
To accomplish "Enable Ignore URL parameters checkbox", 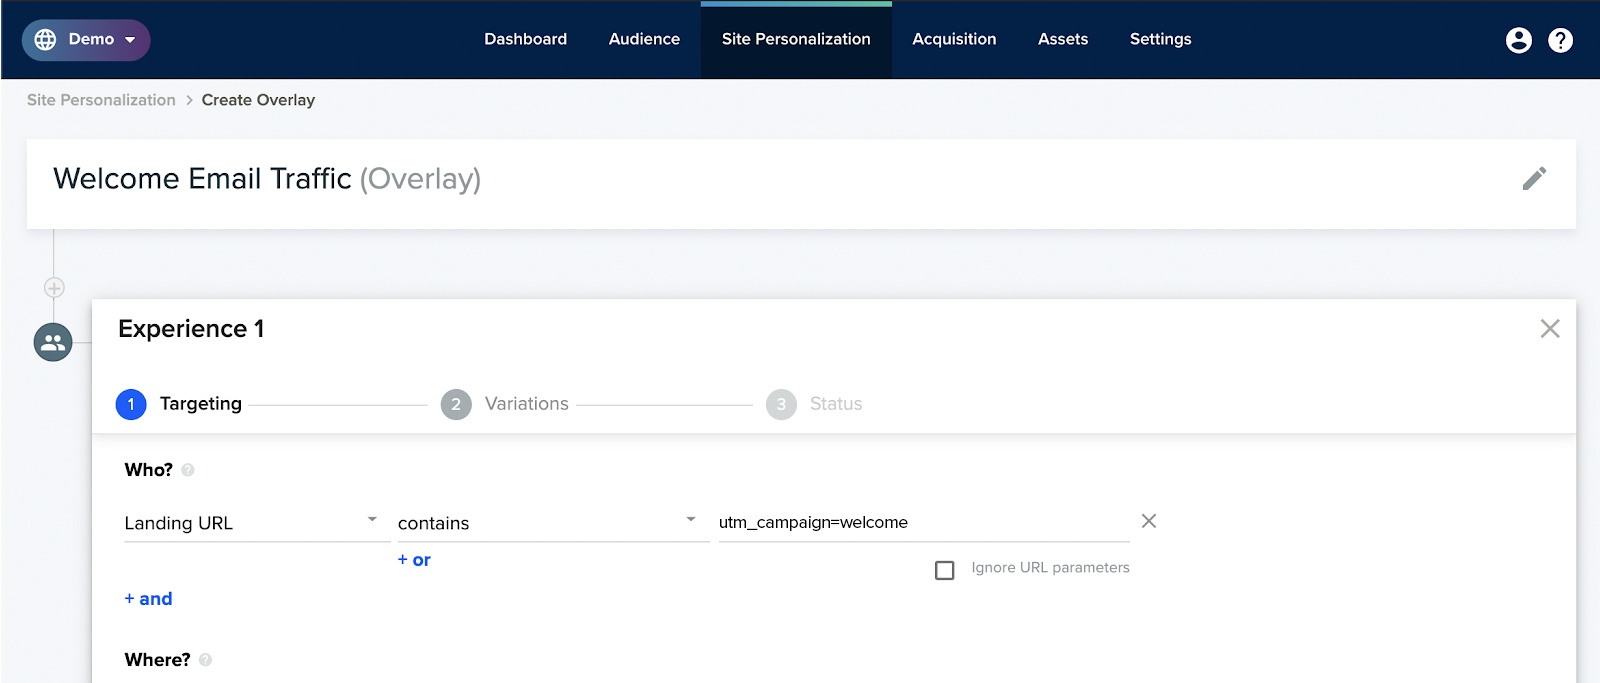I will (945, 570).
